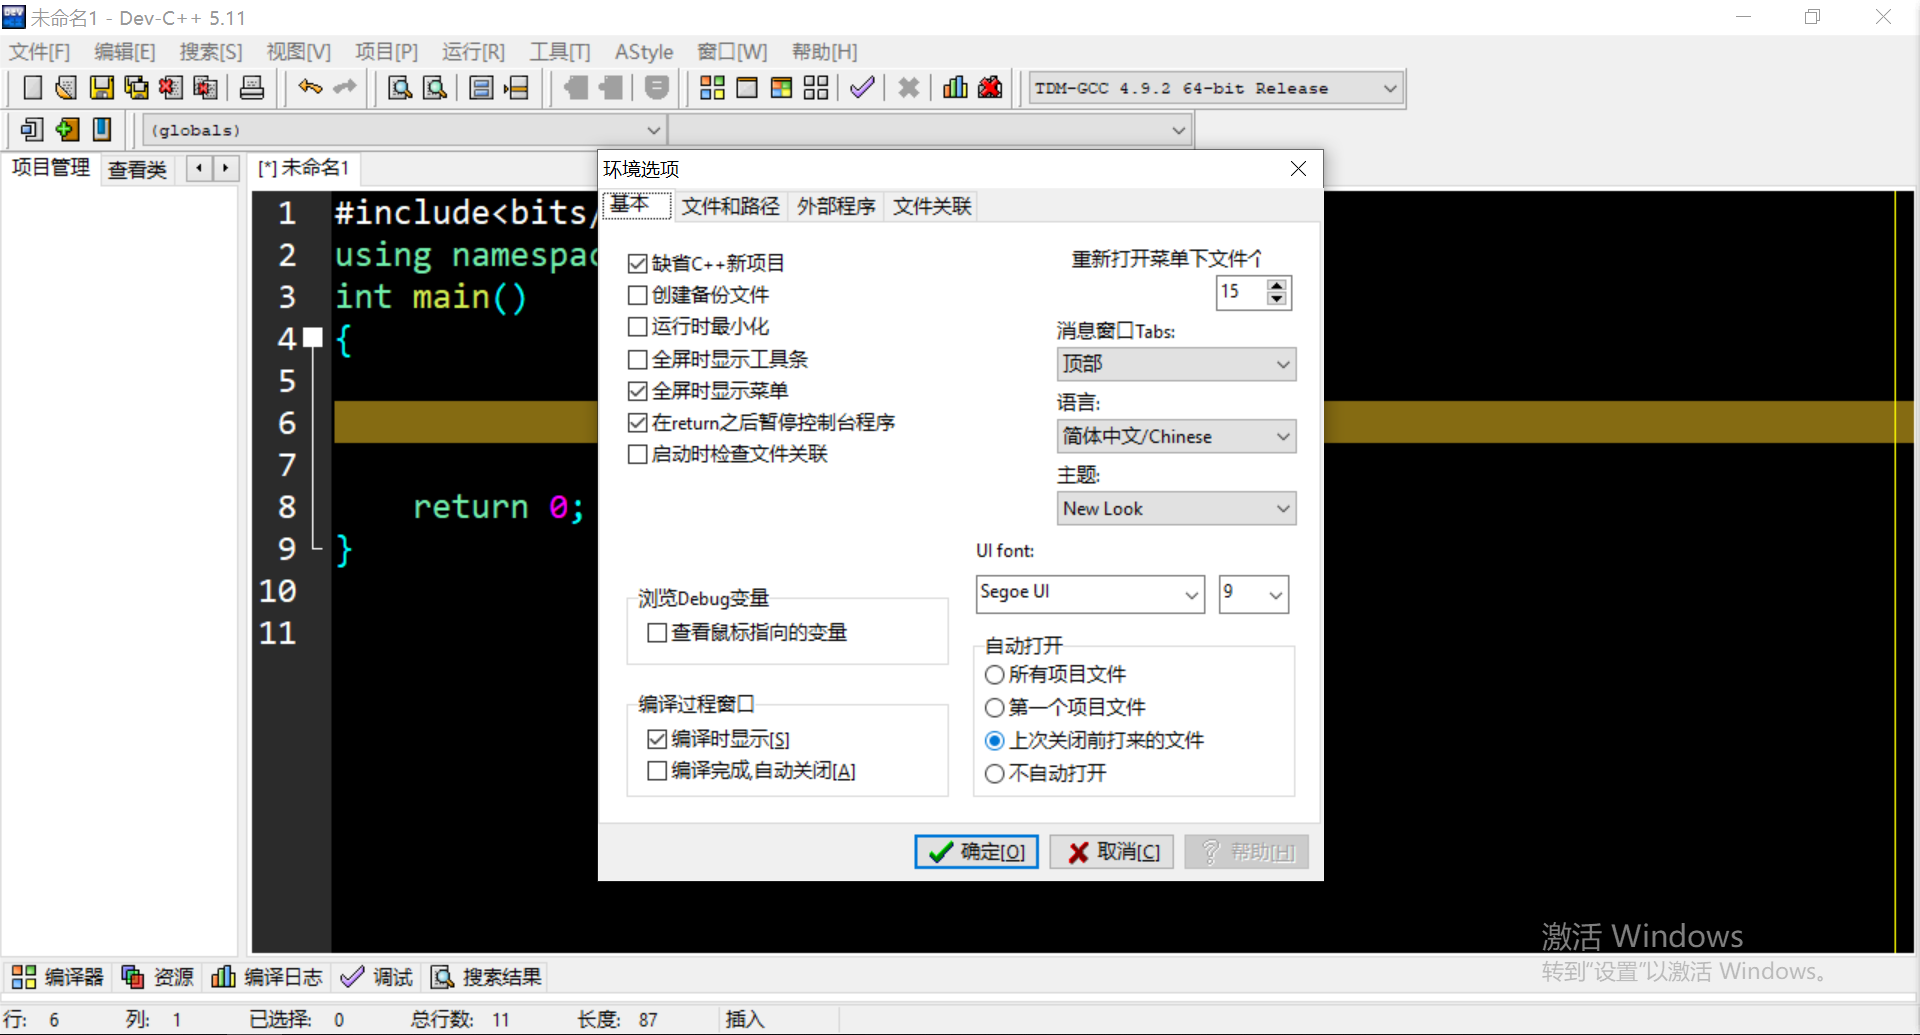Viewport: 1920px width, 1035px height.
Task: Click the Find magnifier icon
Action: (400, 88)
